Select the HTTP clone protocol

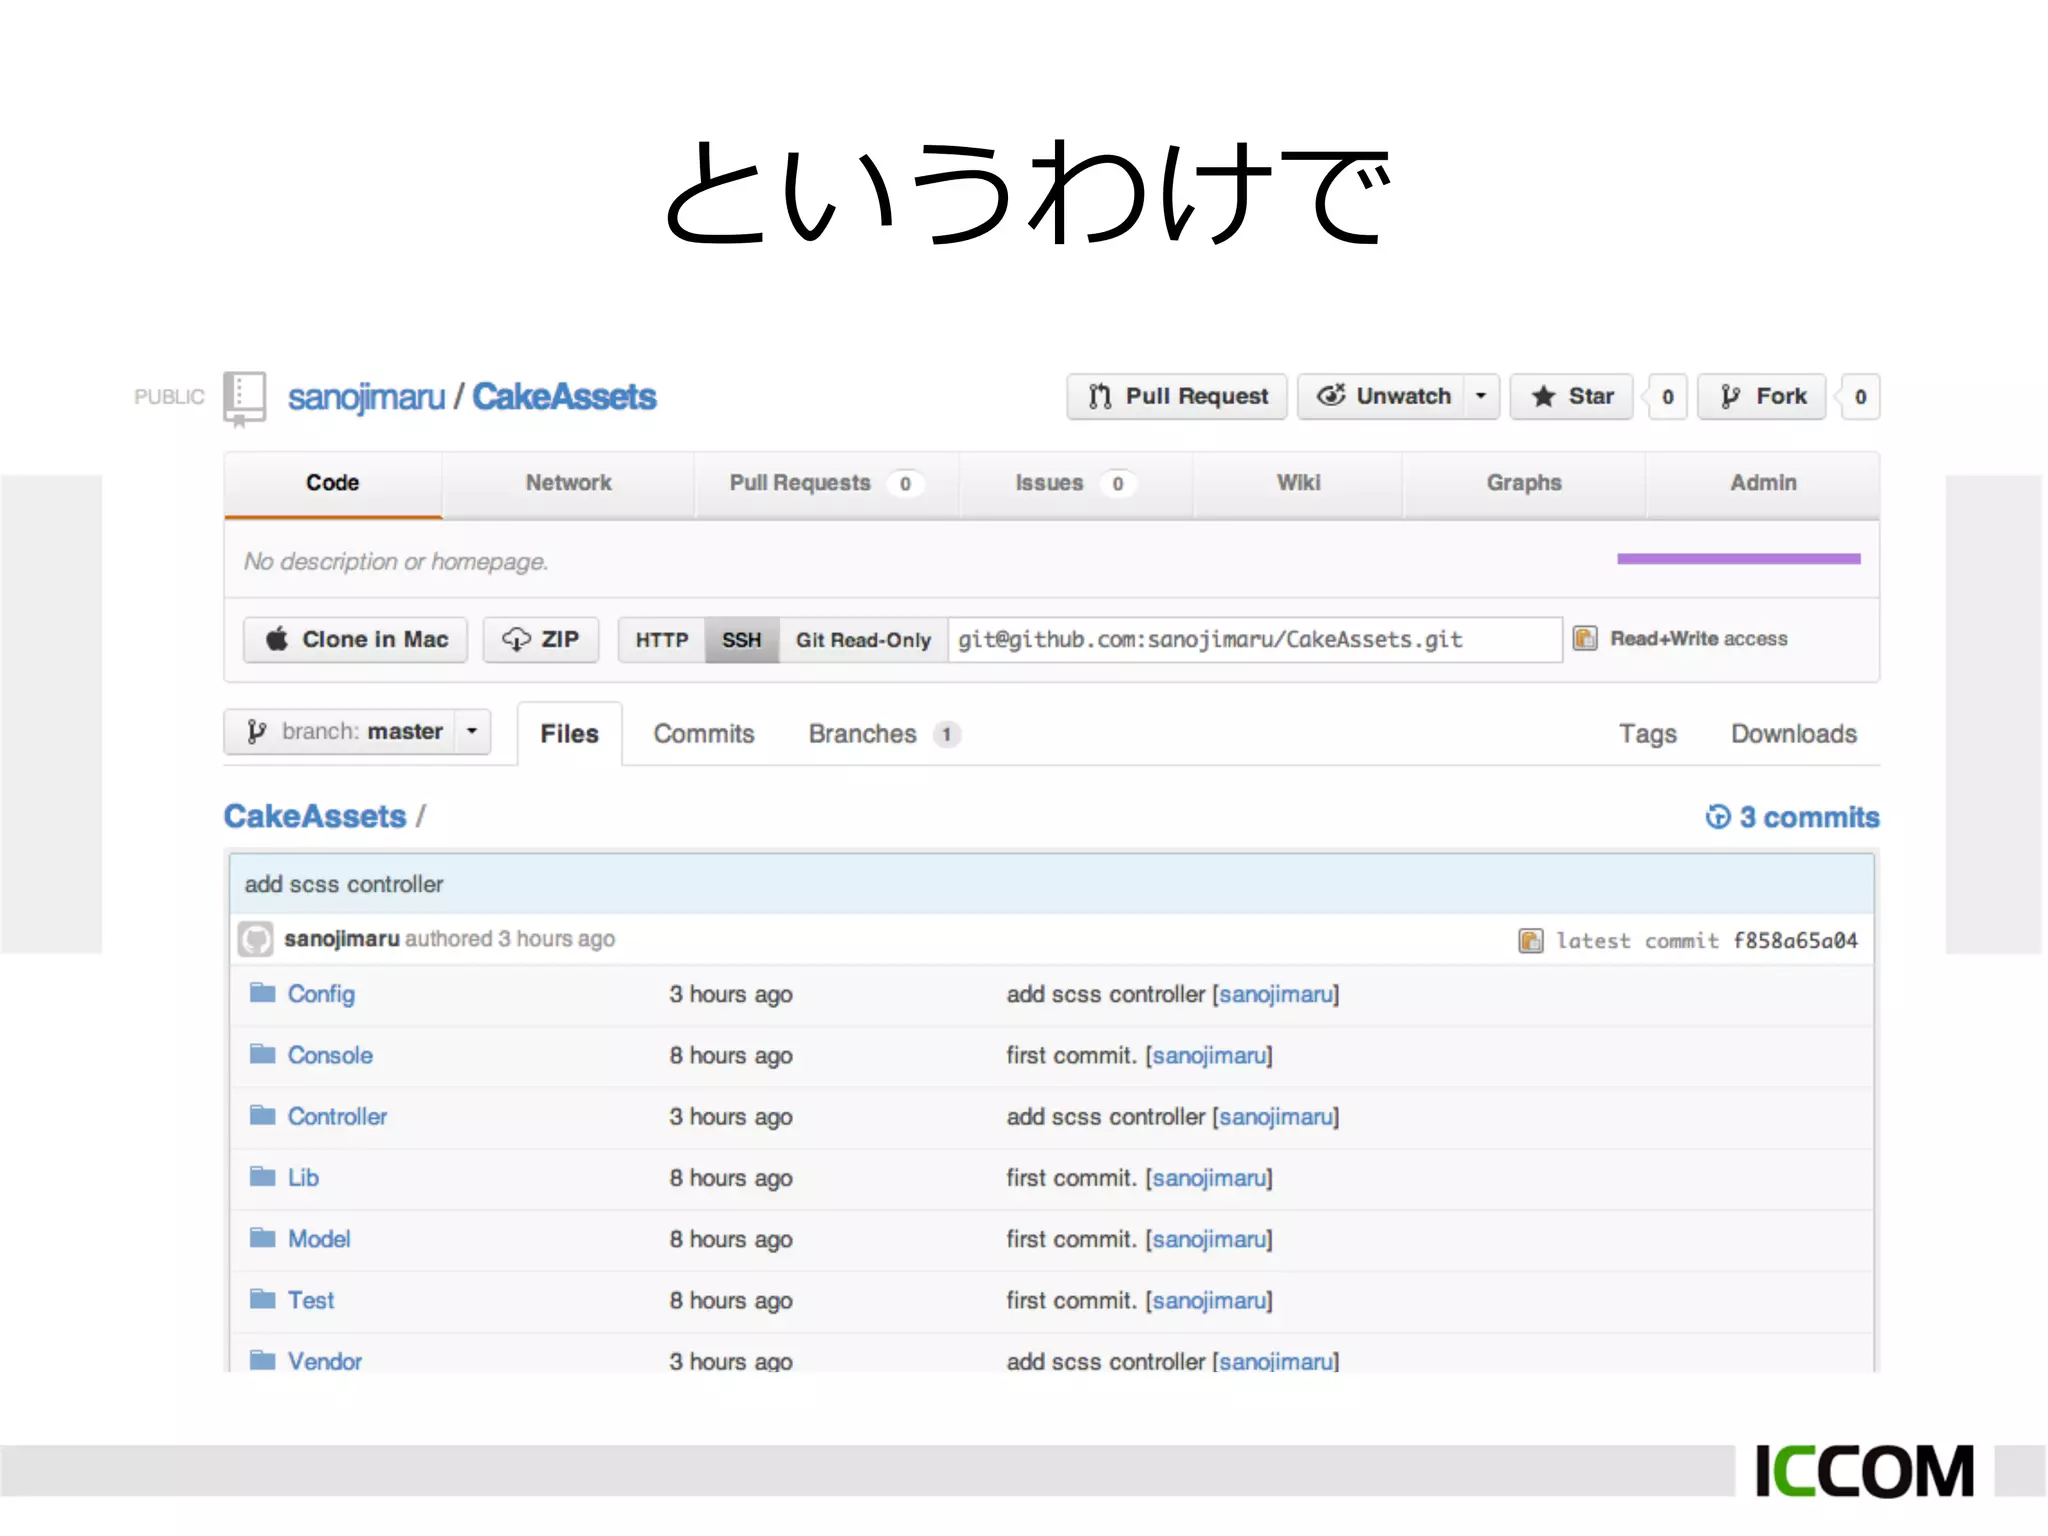[x=662, y=640]
